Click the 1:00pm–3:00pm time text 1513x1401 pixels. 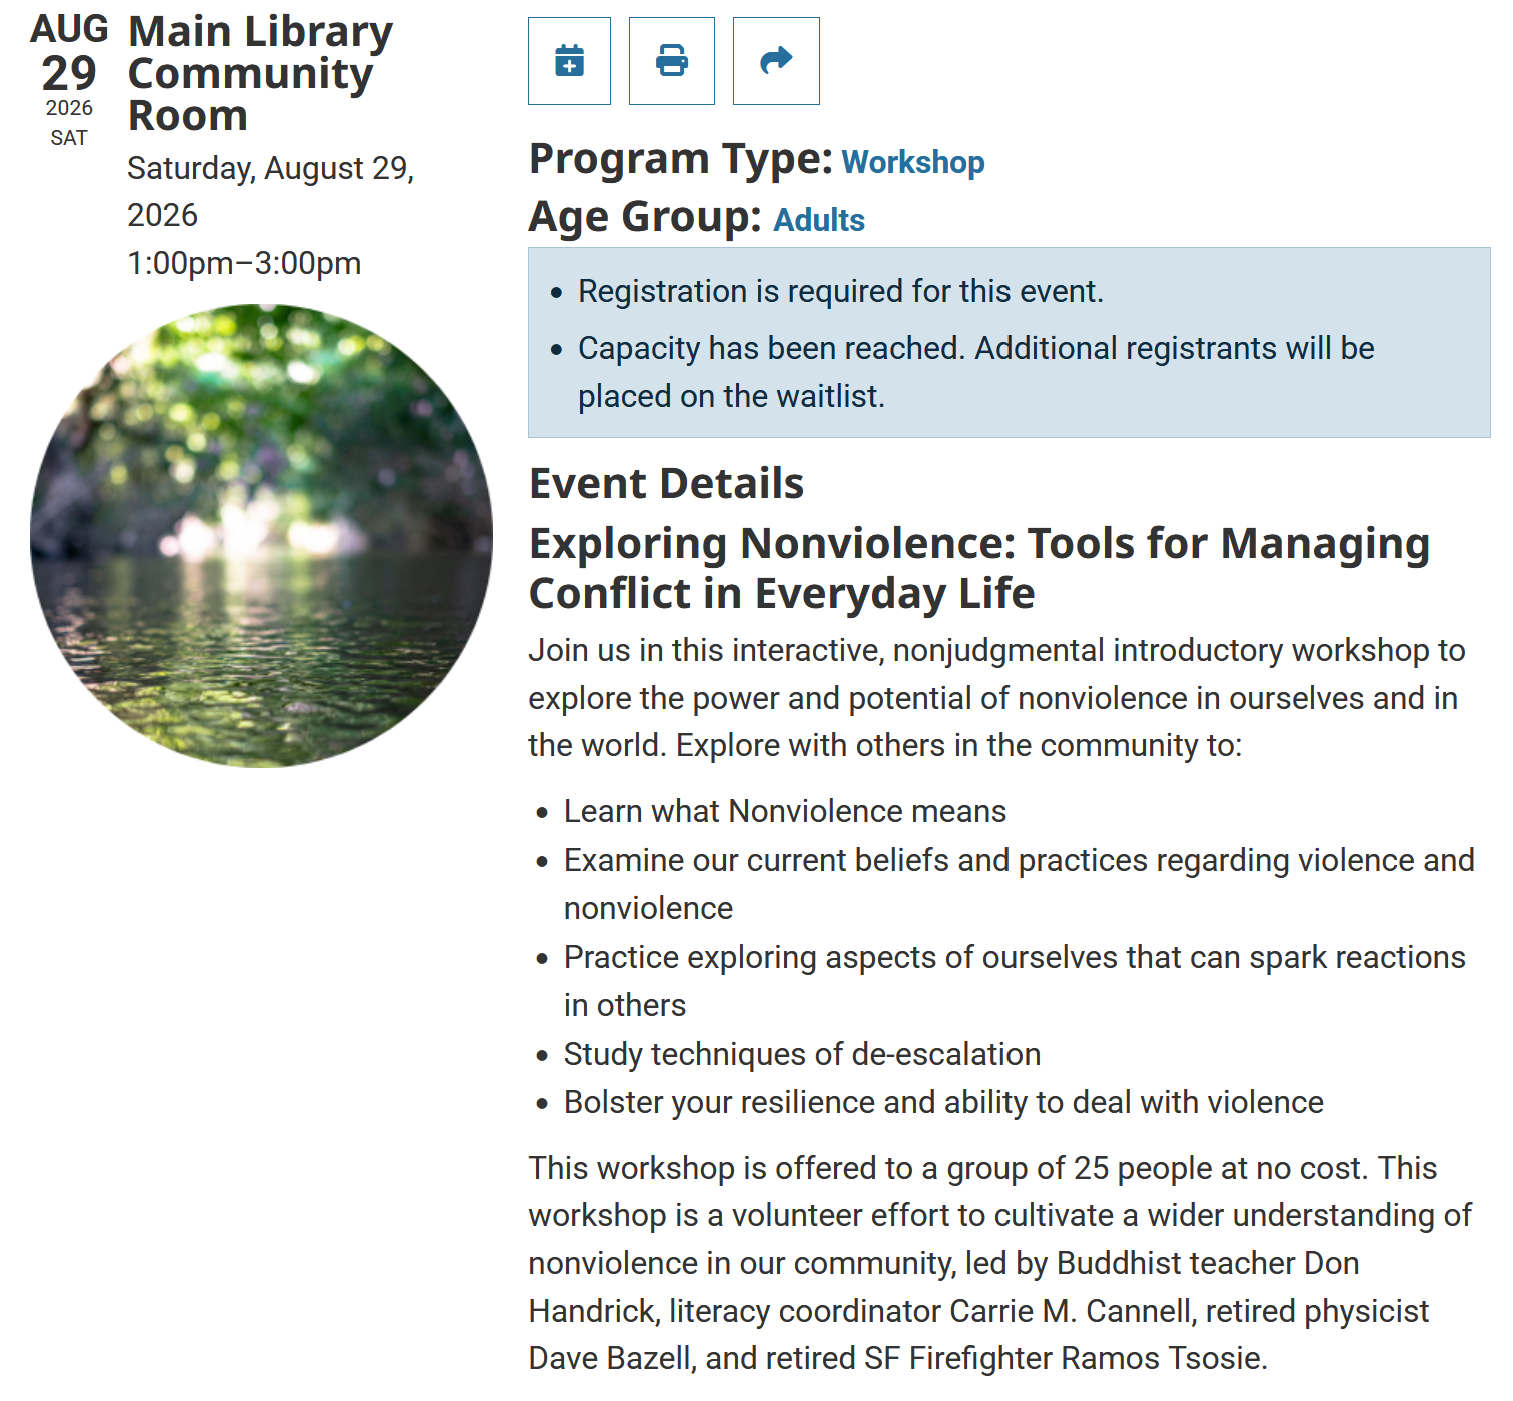[x=244, y=263]
